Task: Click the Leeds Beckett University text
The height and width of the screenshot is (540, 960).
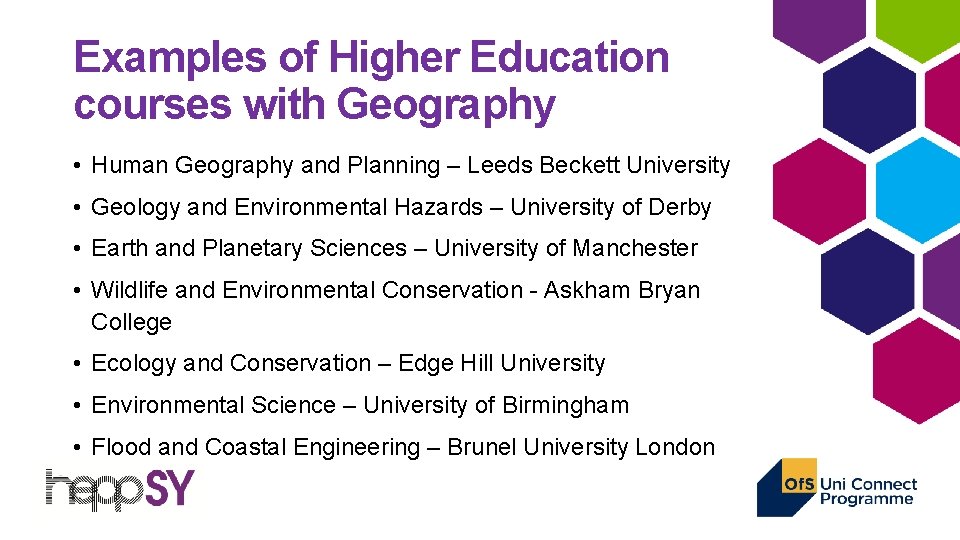Action: pos(599,166)
